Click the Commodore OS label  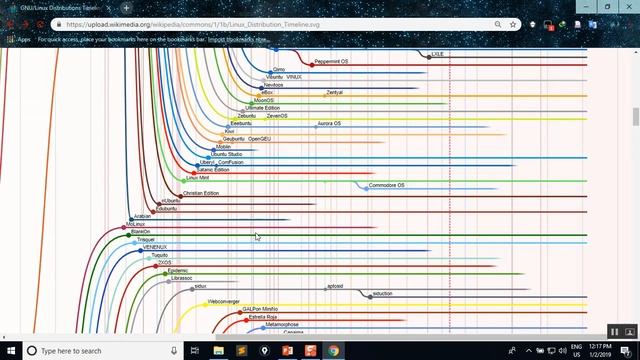(x=387, y=185)
